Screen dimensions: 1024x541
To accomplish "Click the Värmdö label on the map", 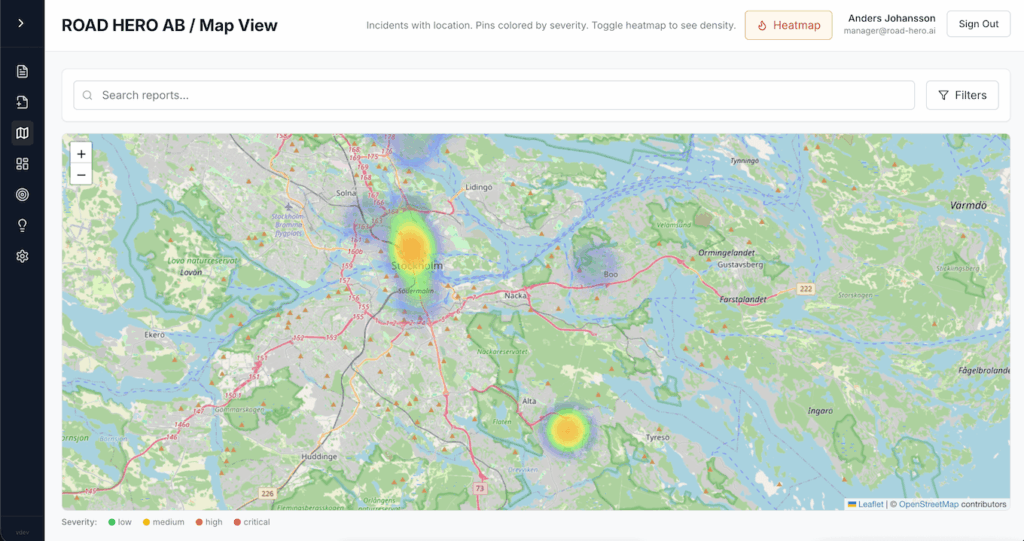I will 968,205.
